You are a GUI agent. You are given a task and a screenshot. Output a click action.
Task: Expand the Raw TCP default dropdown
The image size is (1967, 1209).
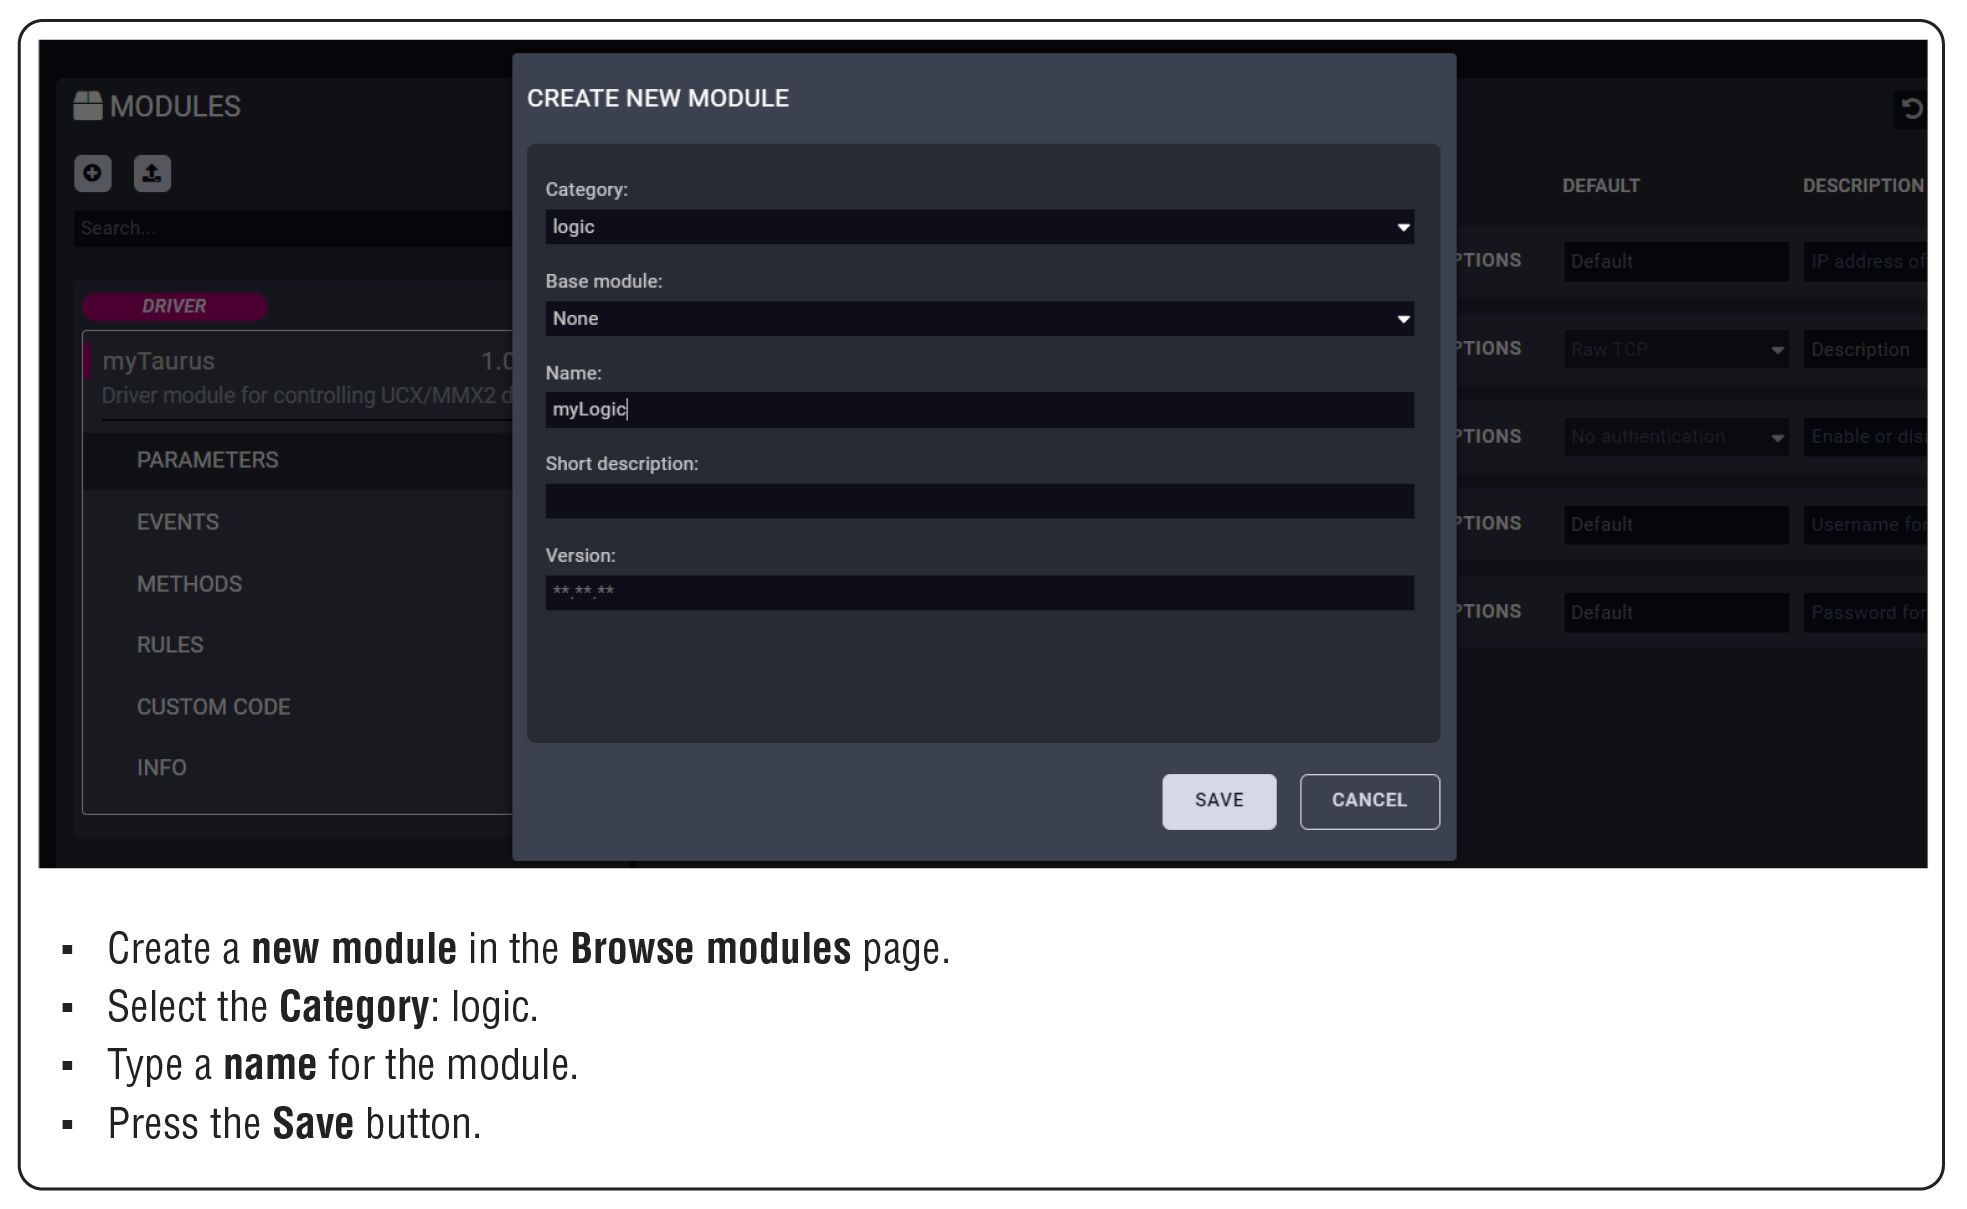[x=1676, y=350]
